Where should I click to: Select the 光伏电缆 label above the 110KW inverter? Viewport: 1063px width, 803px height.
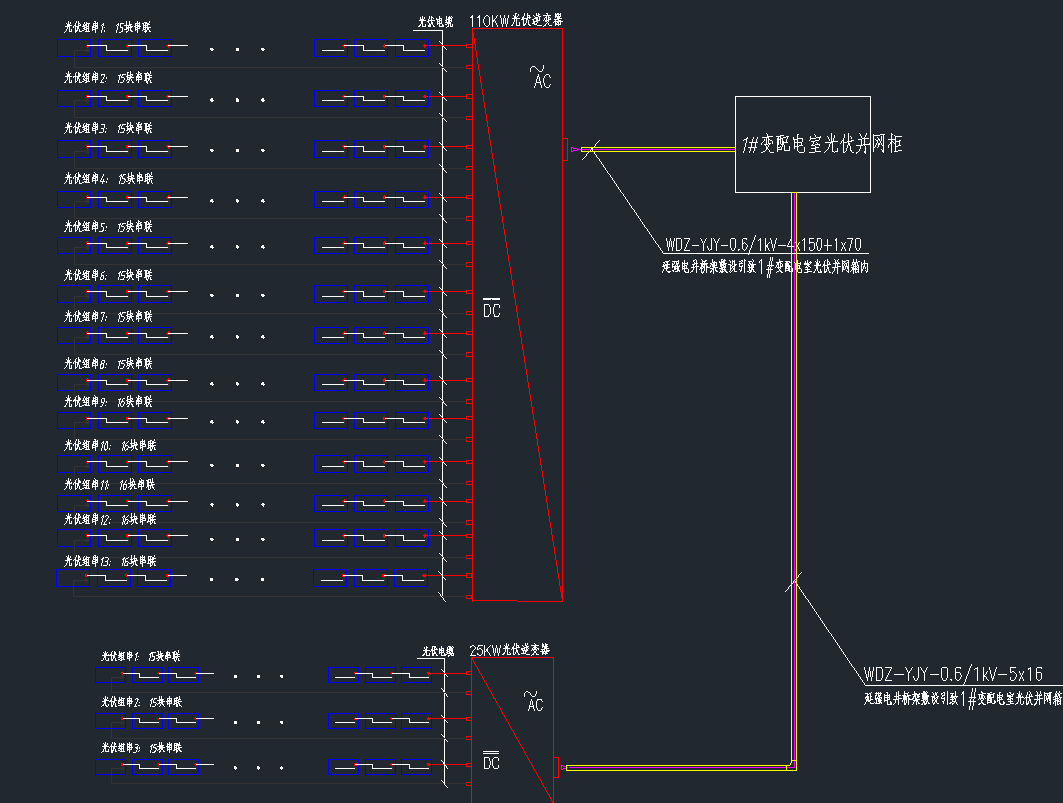tap(436, 20)
